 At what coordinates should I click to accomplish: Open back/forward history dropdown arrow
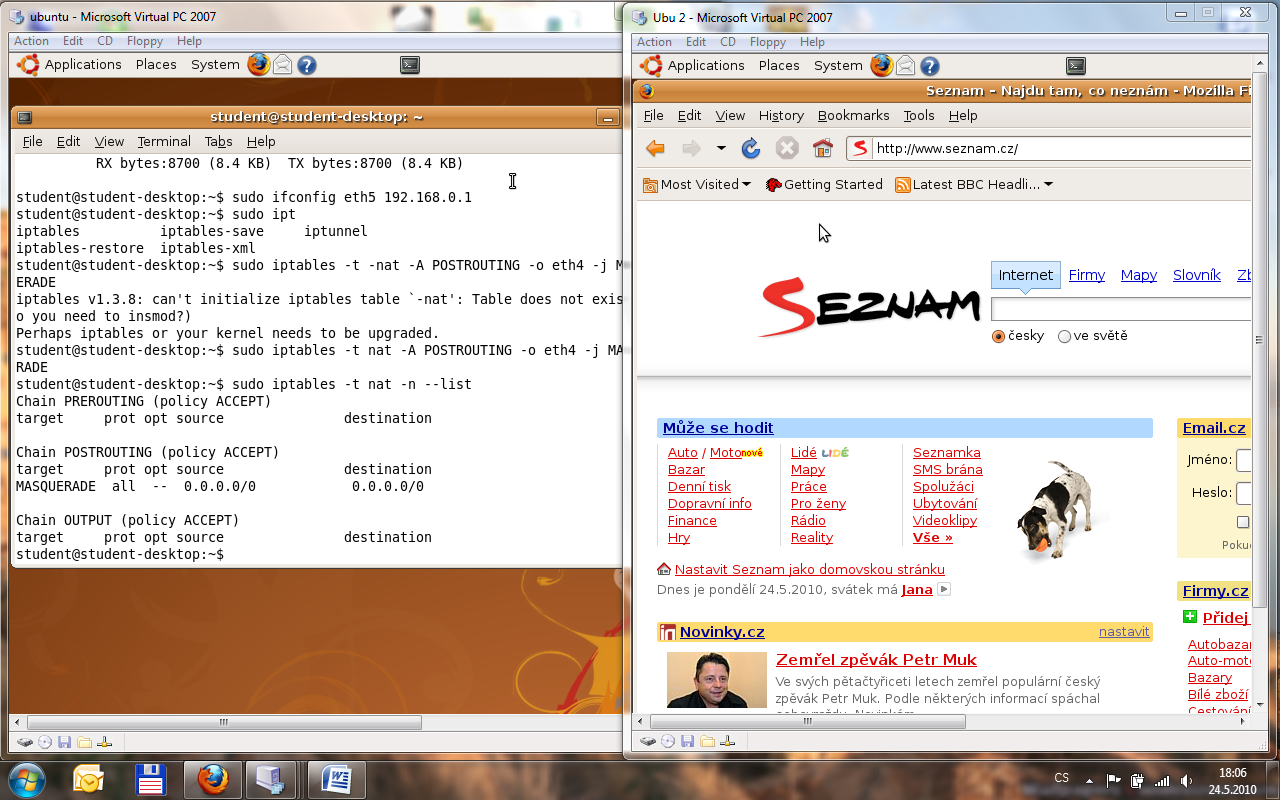point(721,149)
